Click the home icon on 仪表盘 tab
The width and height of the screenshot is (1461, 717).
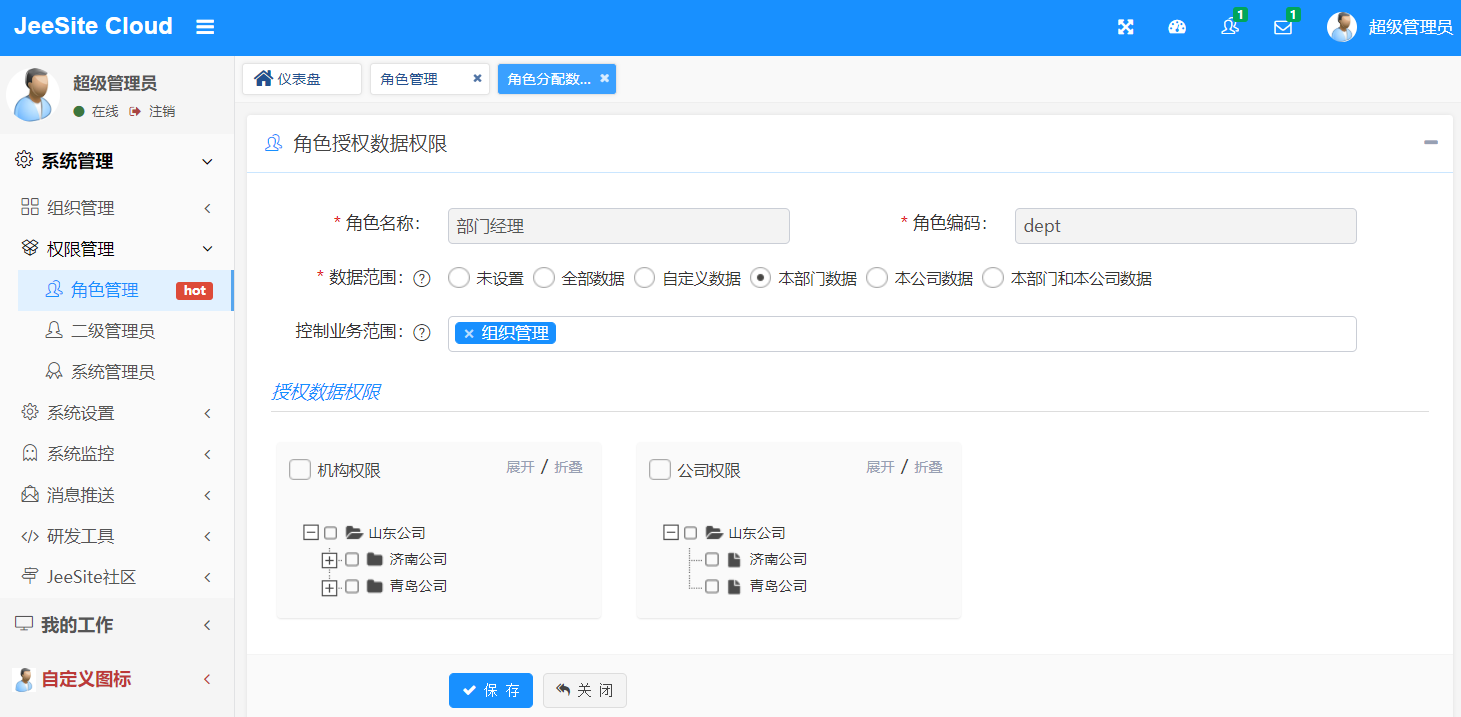point(264,78)
